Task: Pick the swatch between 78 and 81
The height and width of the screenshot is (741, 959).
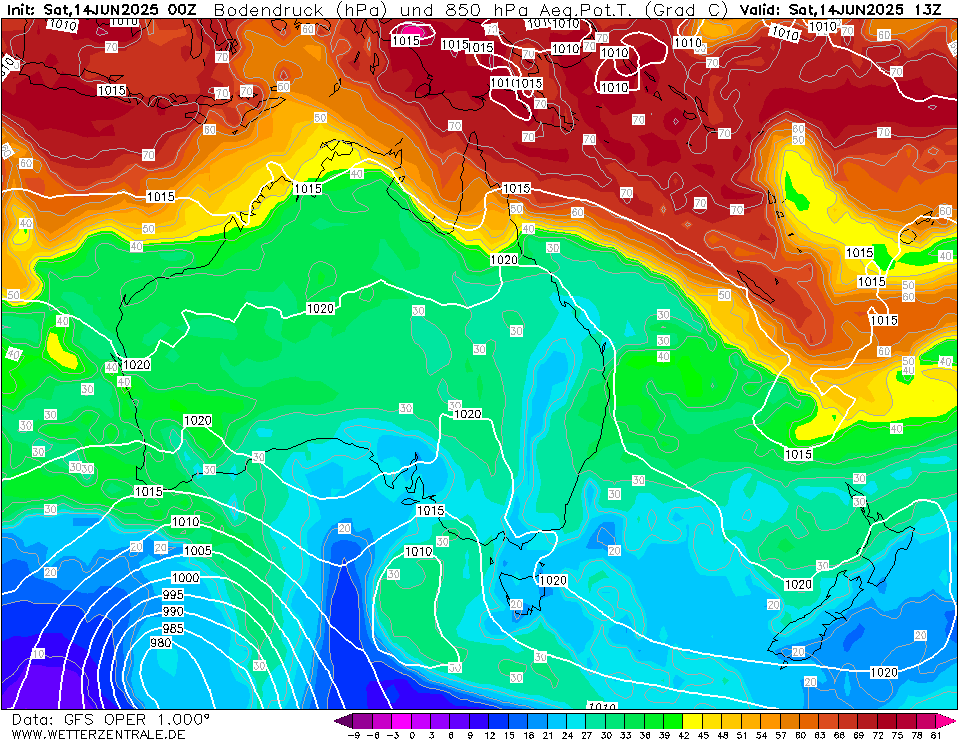Action: [926, 721]
